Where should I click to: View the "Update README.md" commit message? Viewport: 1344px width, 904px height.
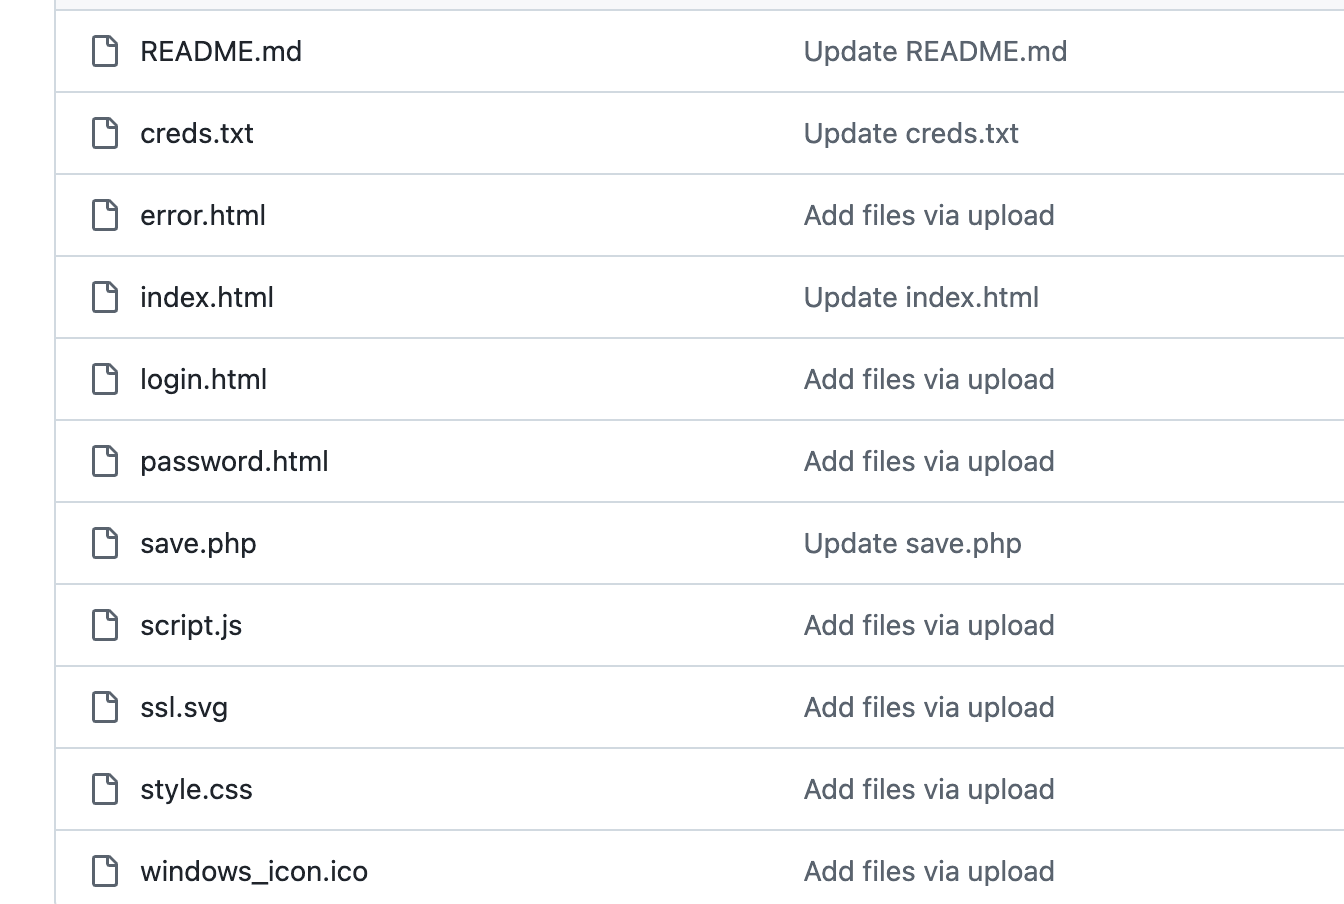pyautogui.click(x=935, y=51)
